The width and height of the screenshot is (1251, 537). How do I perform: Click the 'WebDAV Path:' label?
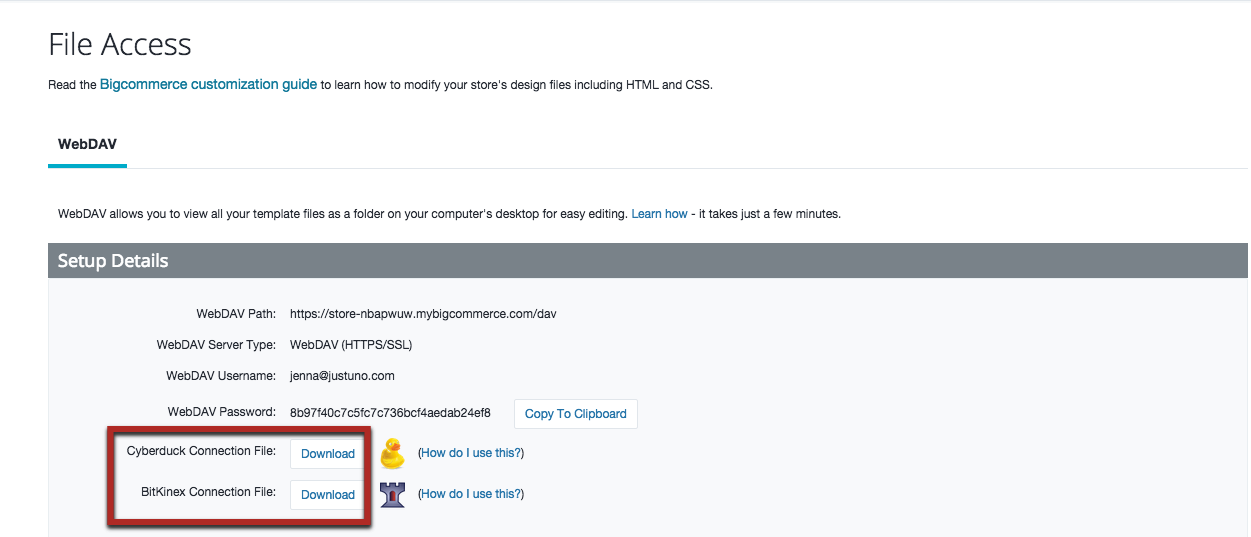click(x=235, y=314)
